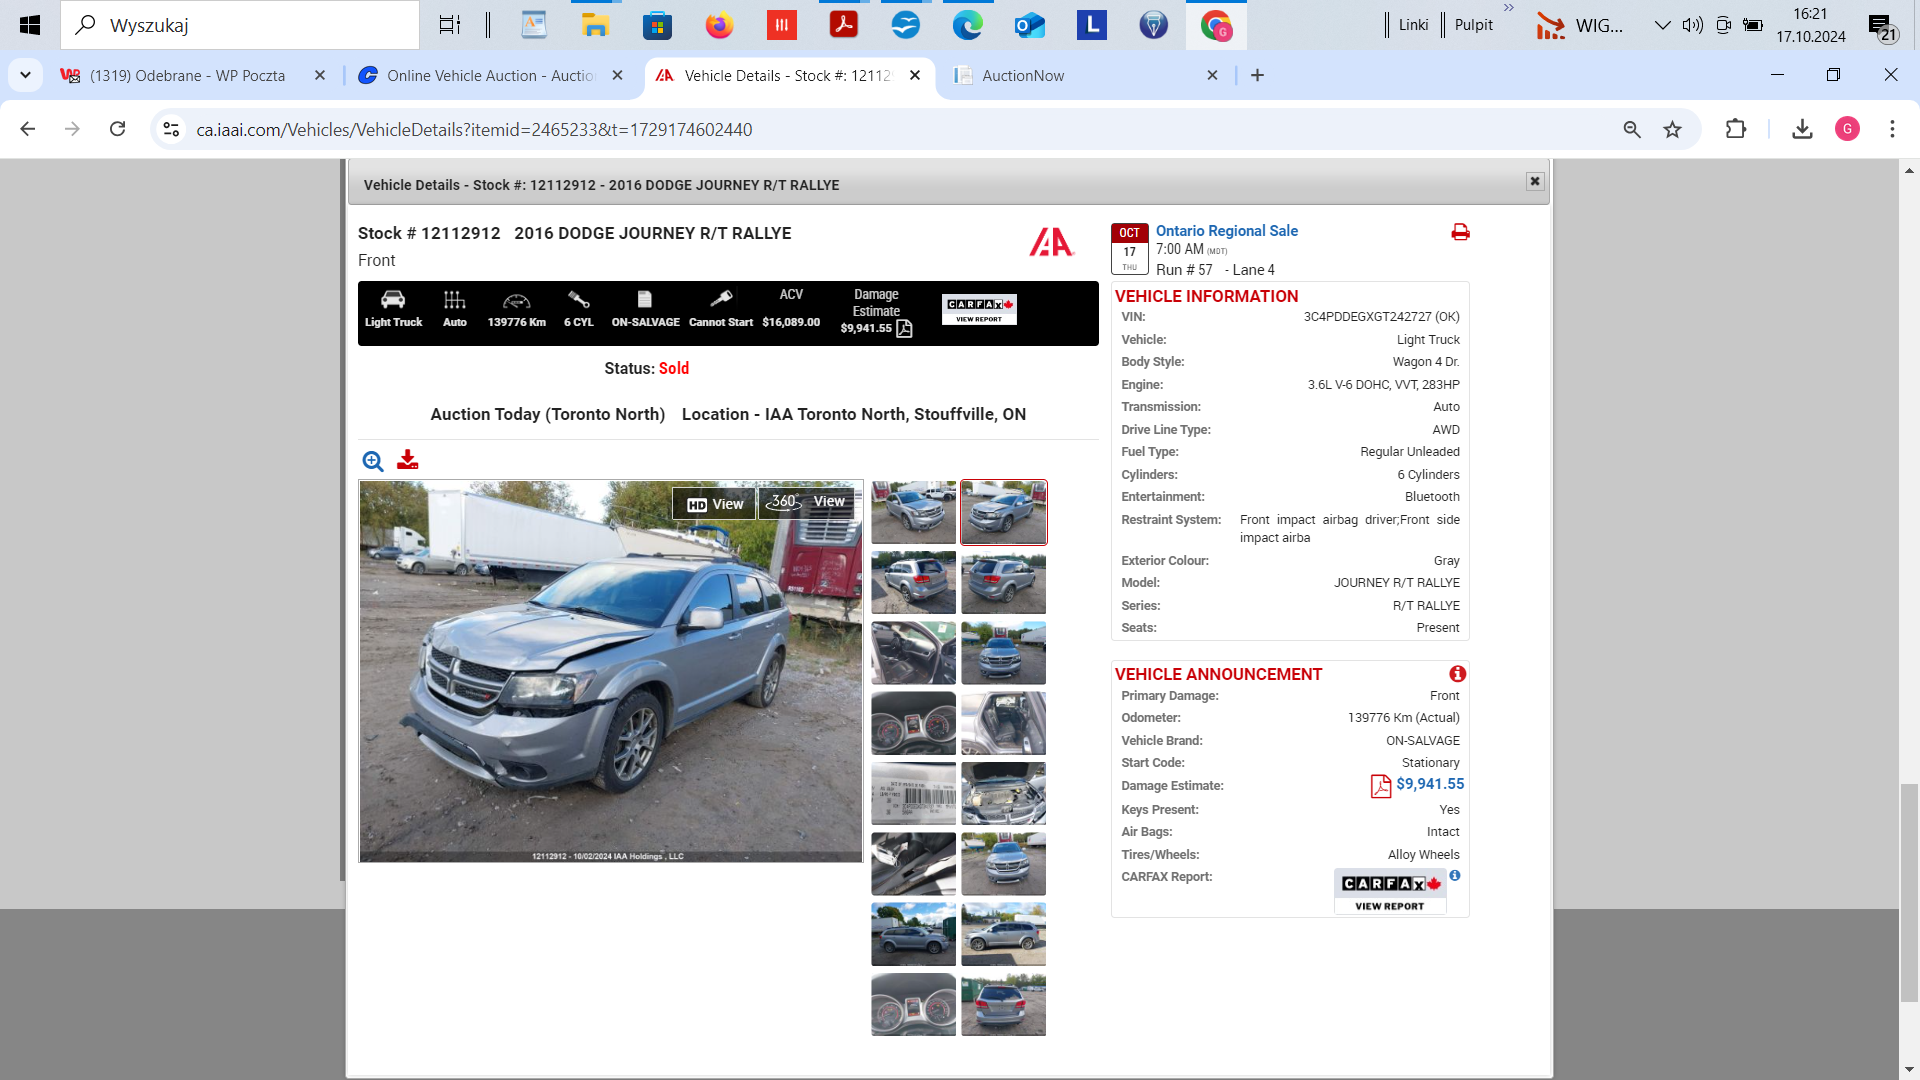Close the AuctionNow tab

[x=1212, y=75]
